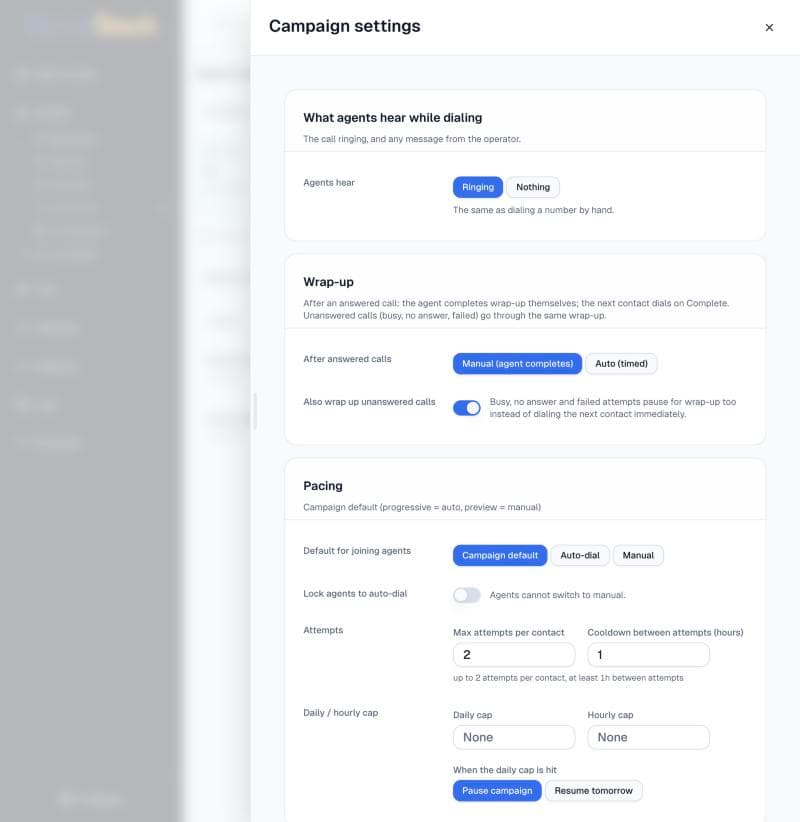Click the Daily cap input field

click(514, 738)
